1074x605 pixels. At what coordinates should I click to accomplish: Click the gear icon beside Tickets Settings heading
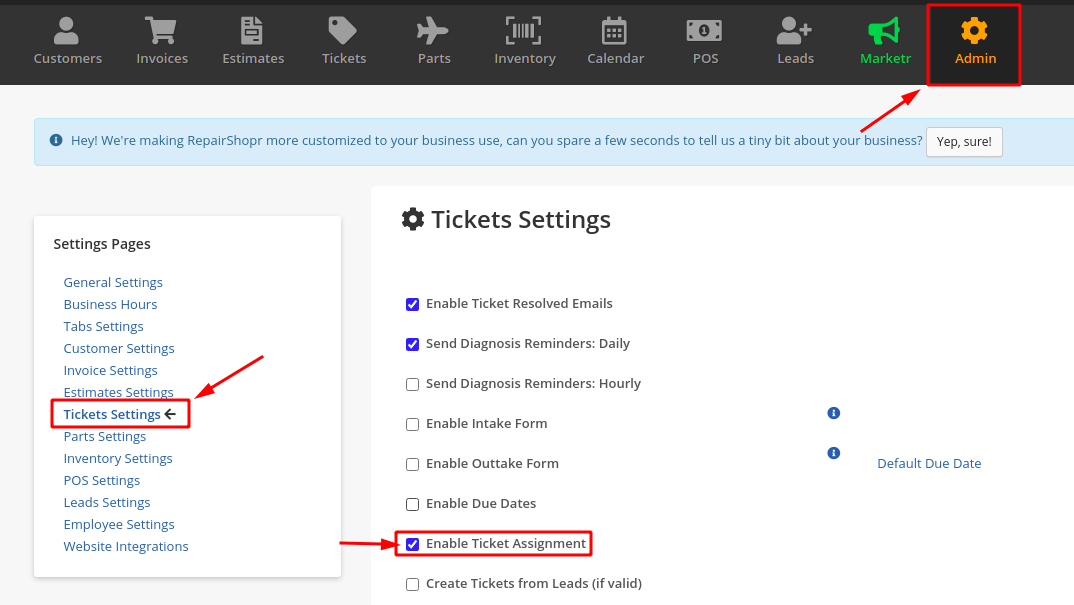point(413,219)
